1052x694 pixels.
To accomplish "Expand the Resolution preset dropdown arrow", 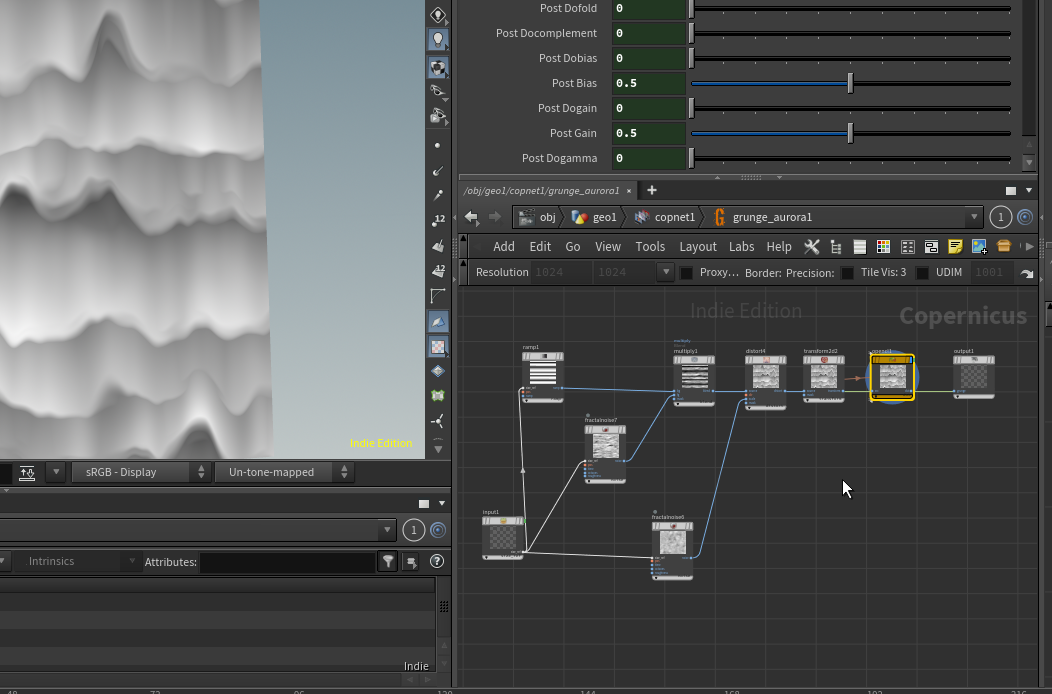I will tap(666, 272).
